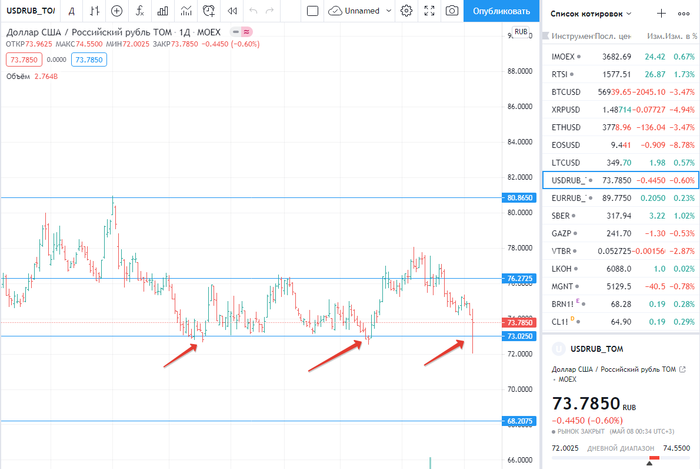The image size is (700, 469).
Task: Select the LTCUSD row in watchlist
Action: click(621, 162)
